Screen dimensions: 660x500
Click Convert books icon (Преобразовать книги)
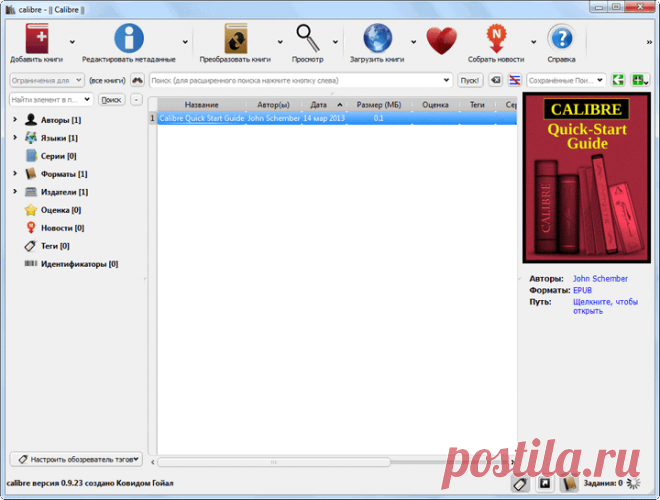236,39
